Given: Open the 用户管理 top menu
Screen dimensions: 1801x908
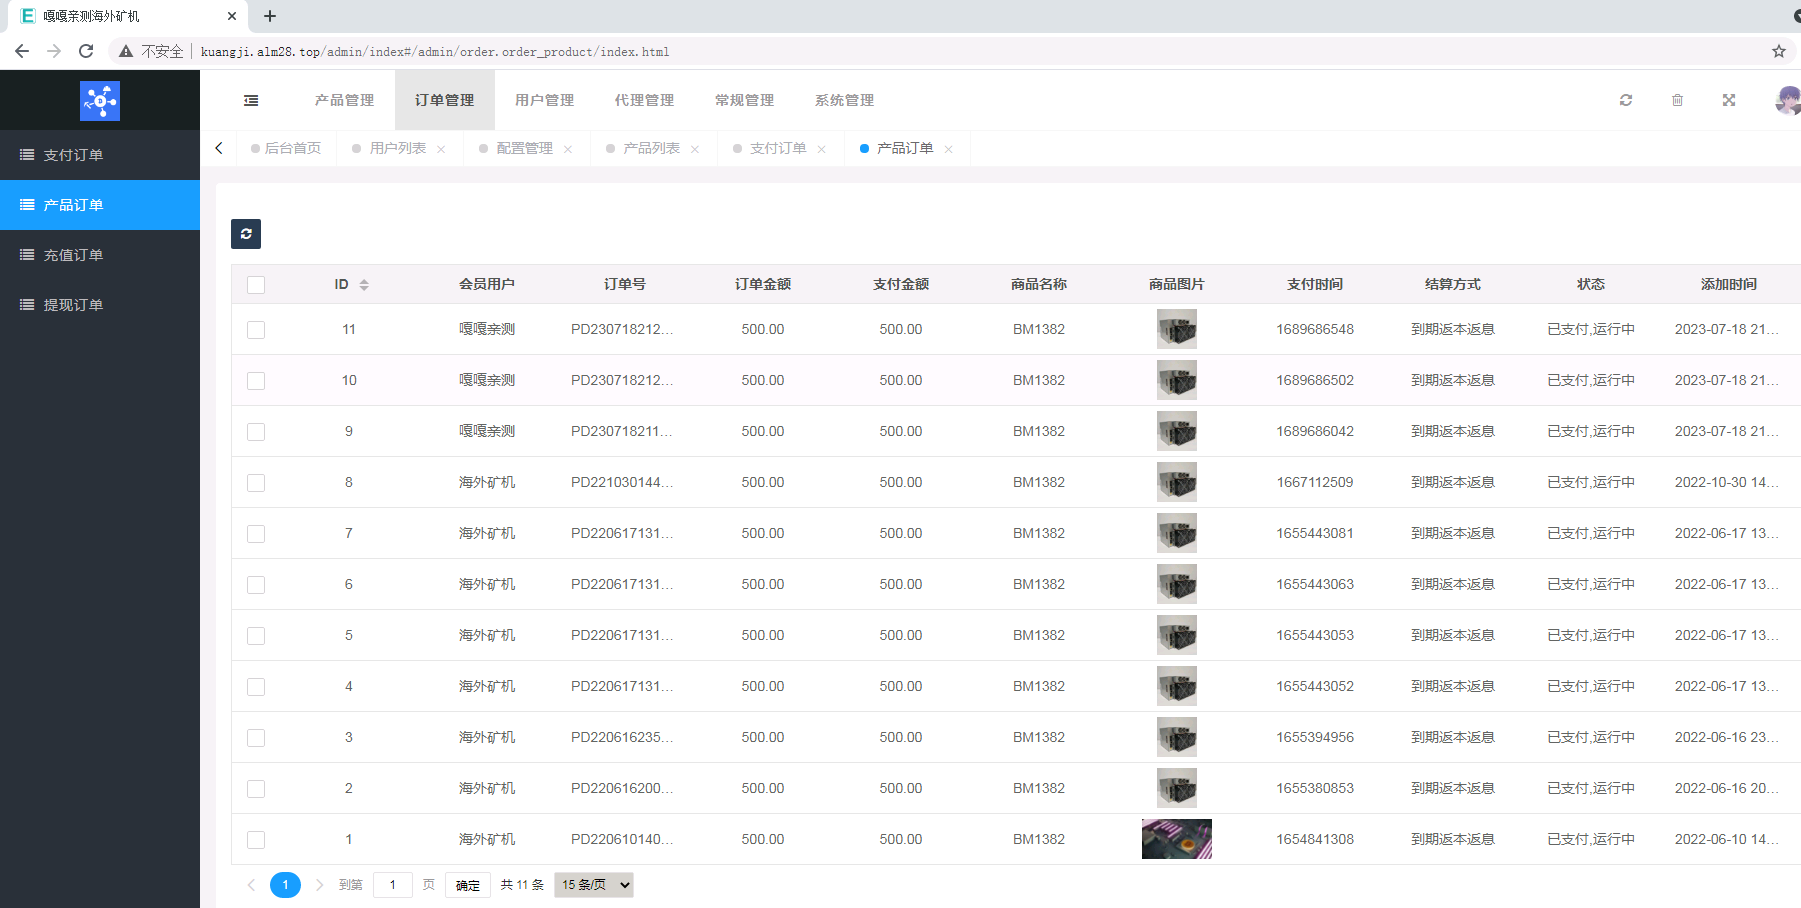Looking at the screenshot, I should tap(545, 100).
